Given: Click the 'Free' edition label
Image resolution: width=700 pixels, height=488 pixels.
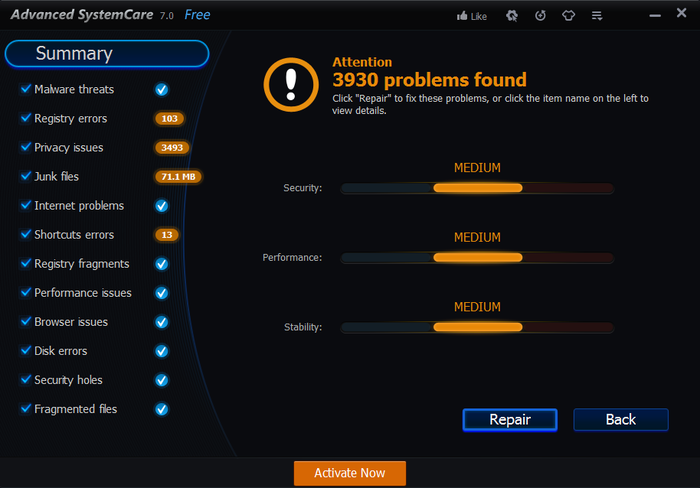Looking at the screenshot, I should tap(197, 15).
